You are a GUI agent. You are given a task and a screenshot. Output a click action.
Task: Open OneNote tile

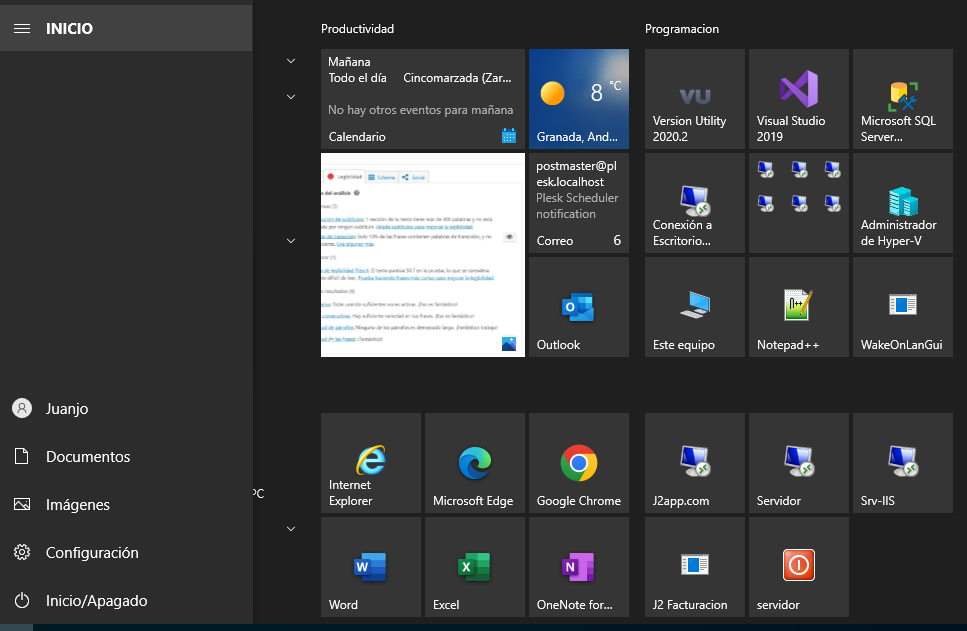pos(578,567)
